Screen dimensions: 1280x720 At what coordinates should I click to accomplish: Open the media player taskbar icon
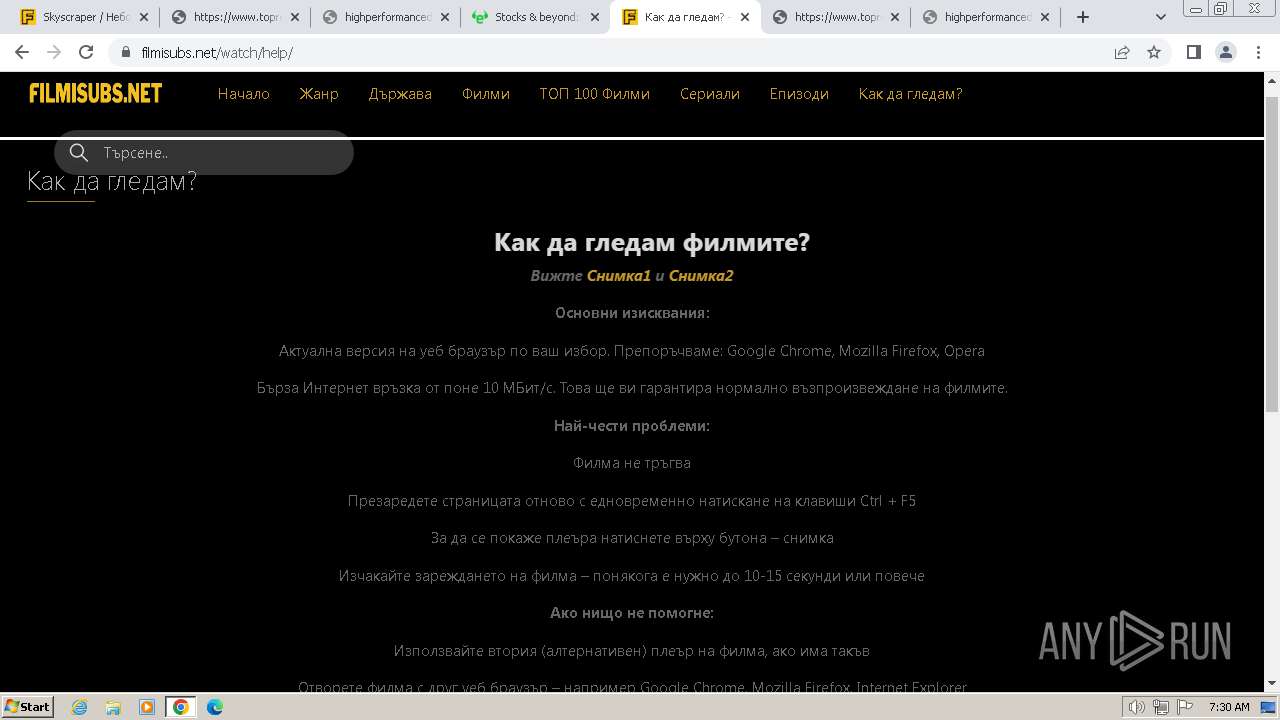[x=147, y=707]
